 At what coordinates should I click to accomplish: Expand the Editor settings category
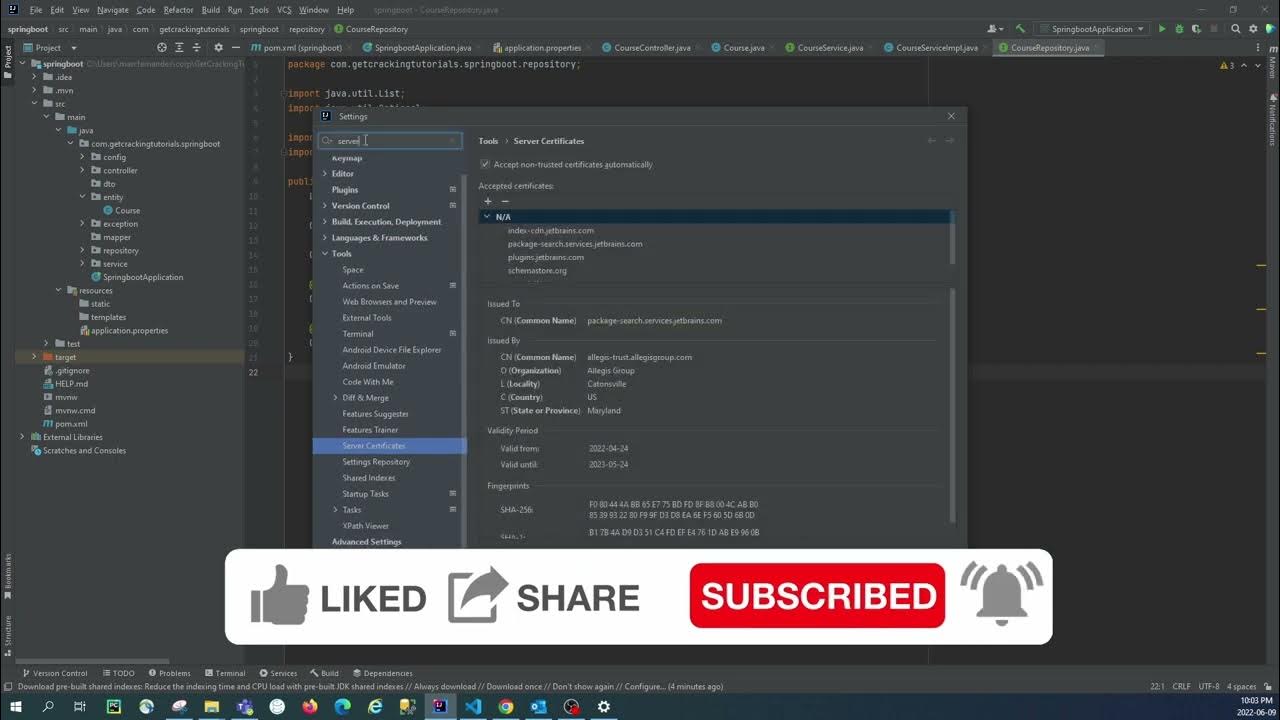[324, 174]
